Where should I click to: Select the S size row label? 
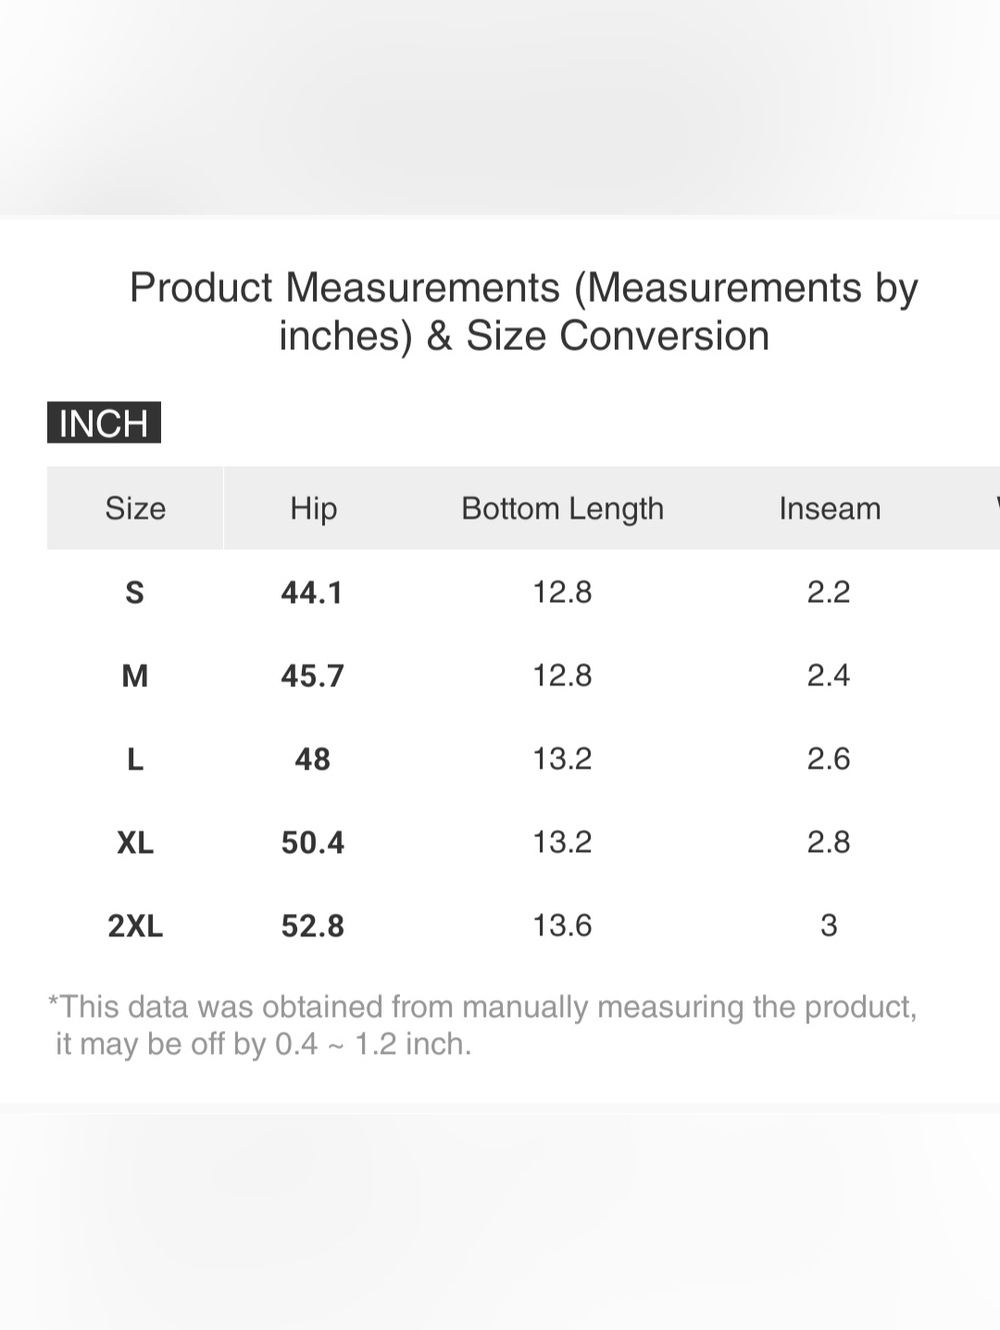coord(135,592)
